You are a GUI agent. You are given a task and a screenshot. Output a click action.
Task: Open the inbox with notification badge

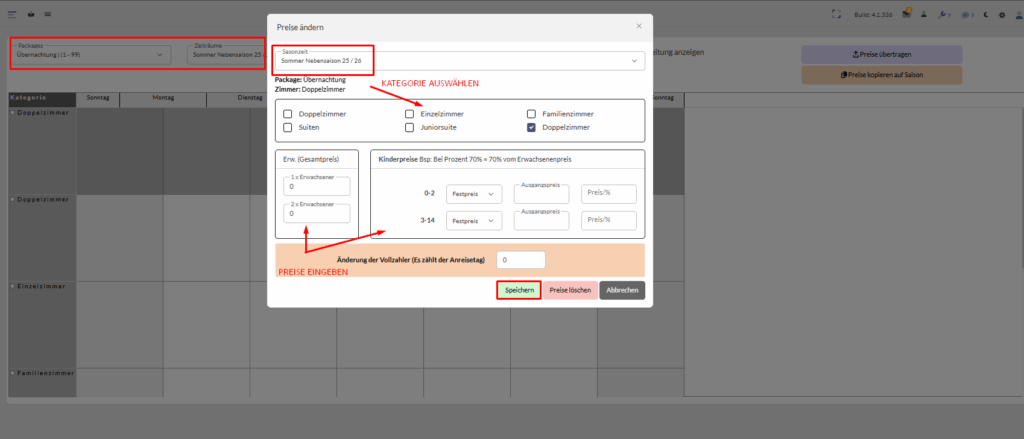tap(906, 15)
